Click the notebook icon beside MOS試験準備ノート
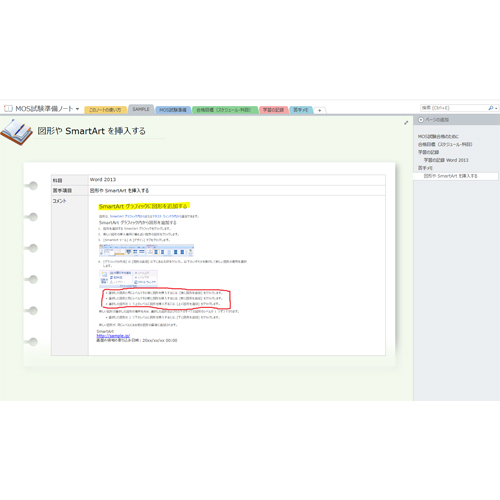 coord(8,109)
